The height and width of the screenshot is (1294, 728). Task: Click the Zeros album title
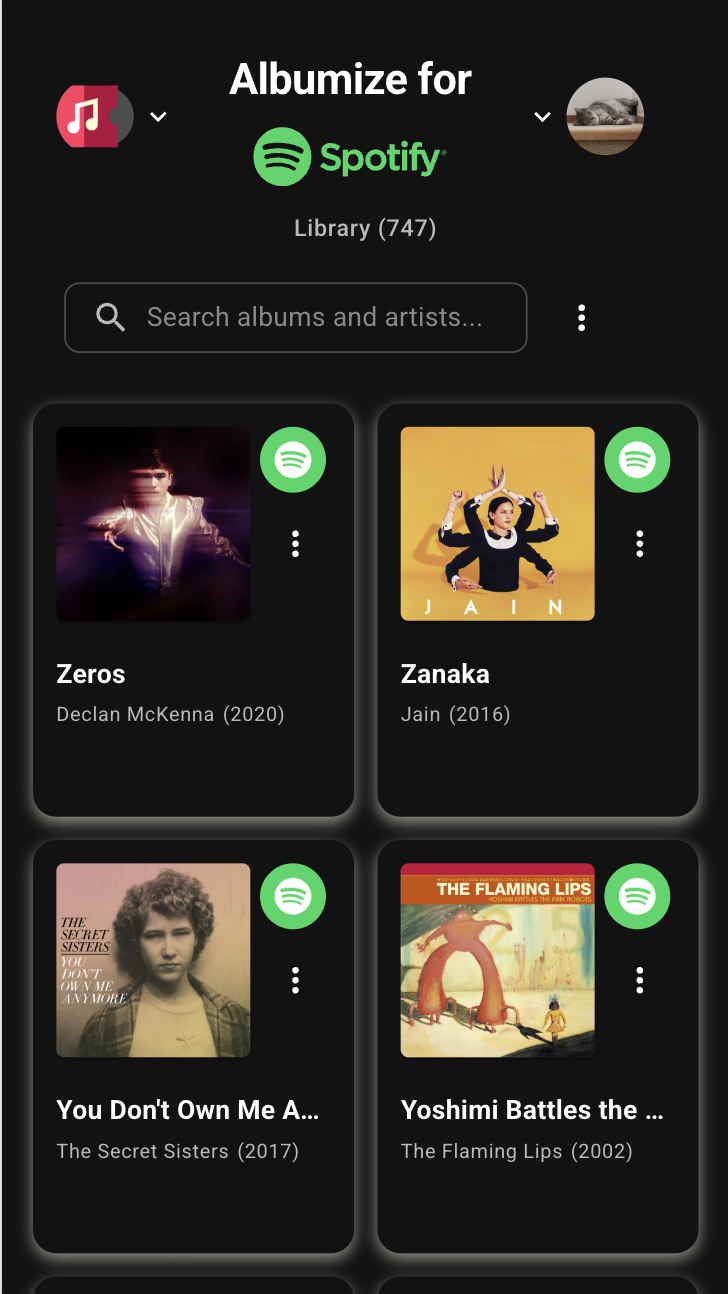coord(91,674)
